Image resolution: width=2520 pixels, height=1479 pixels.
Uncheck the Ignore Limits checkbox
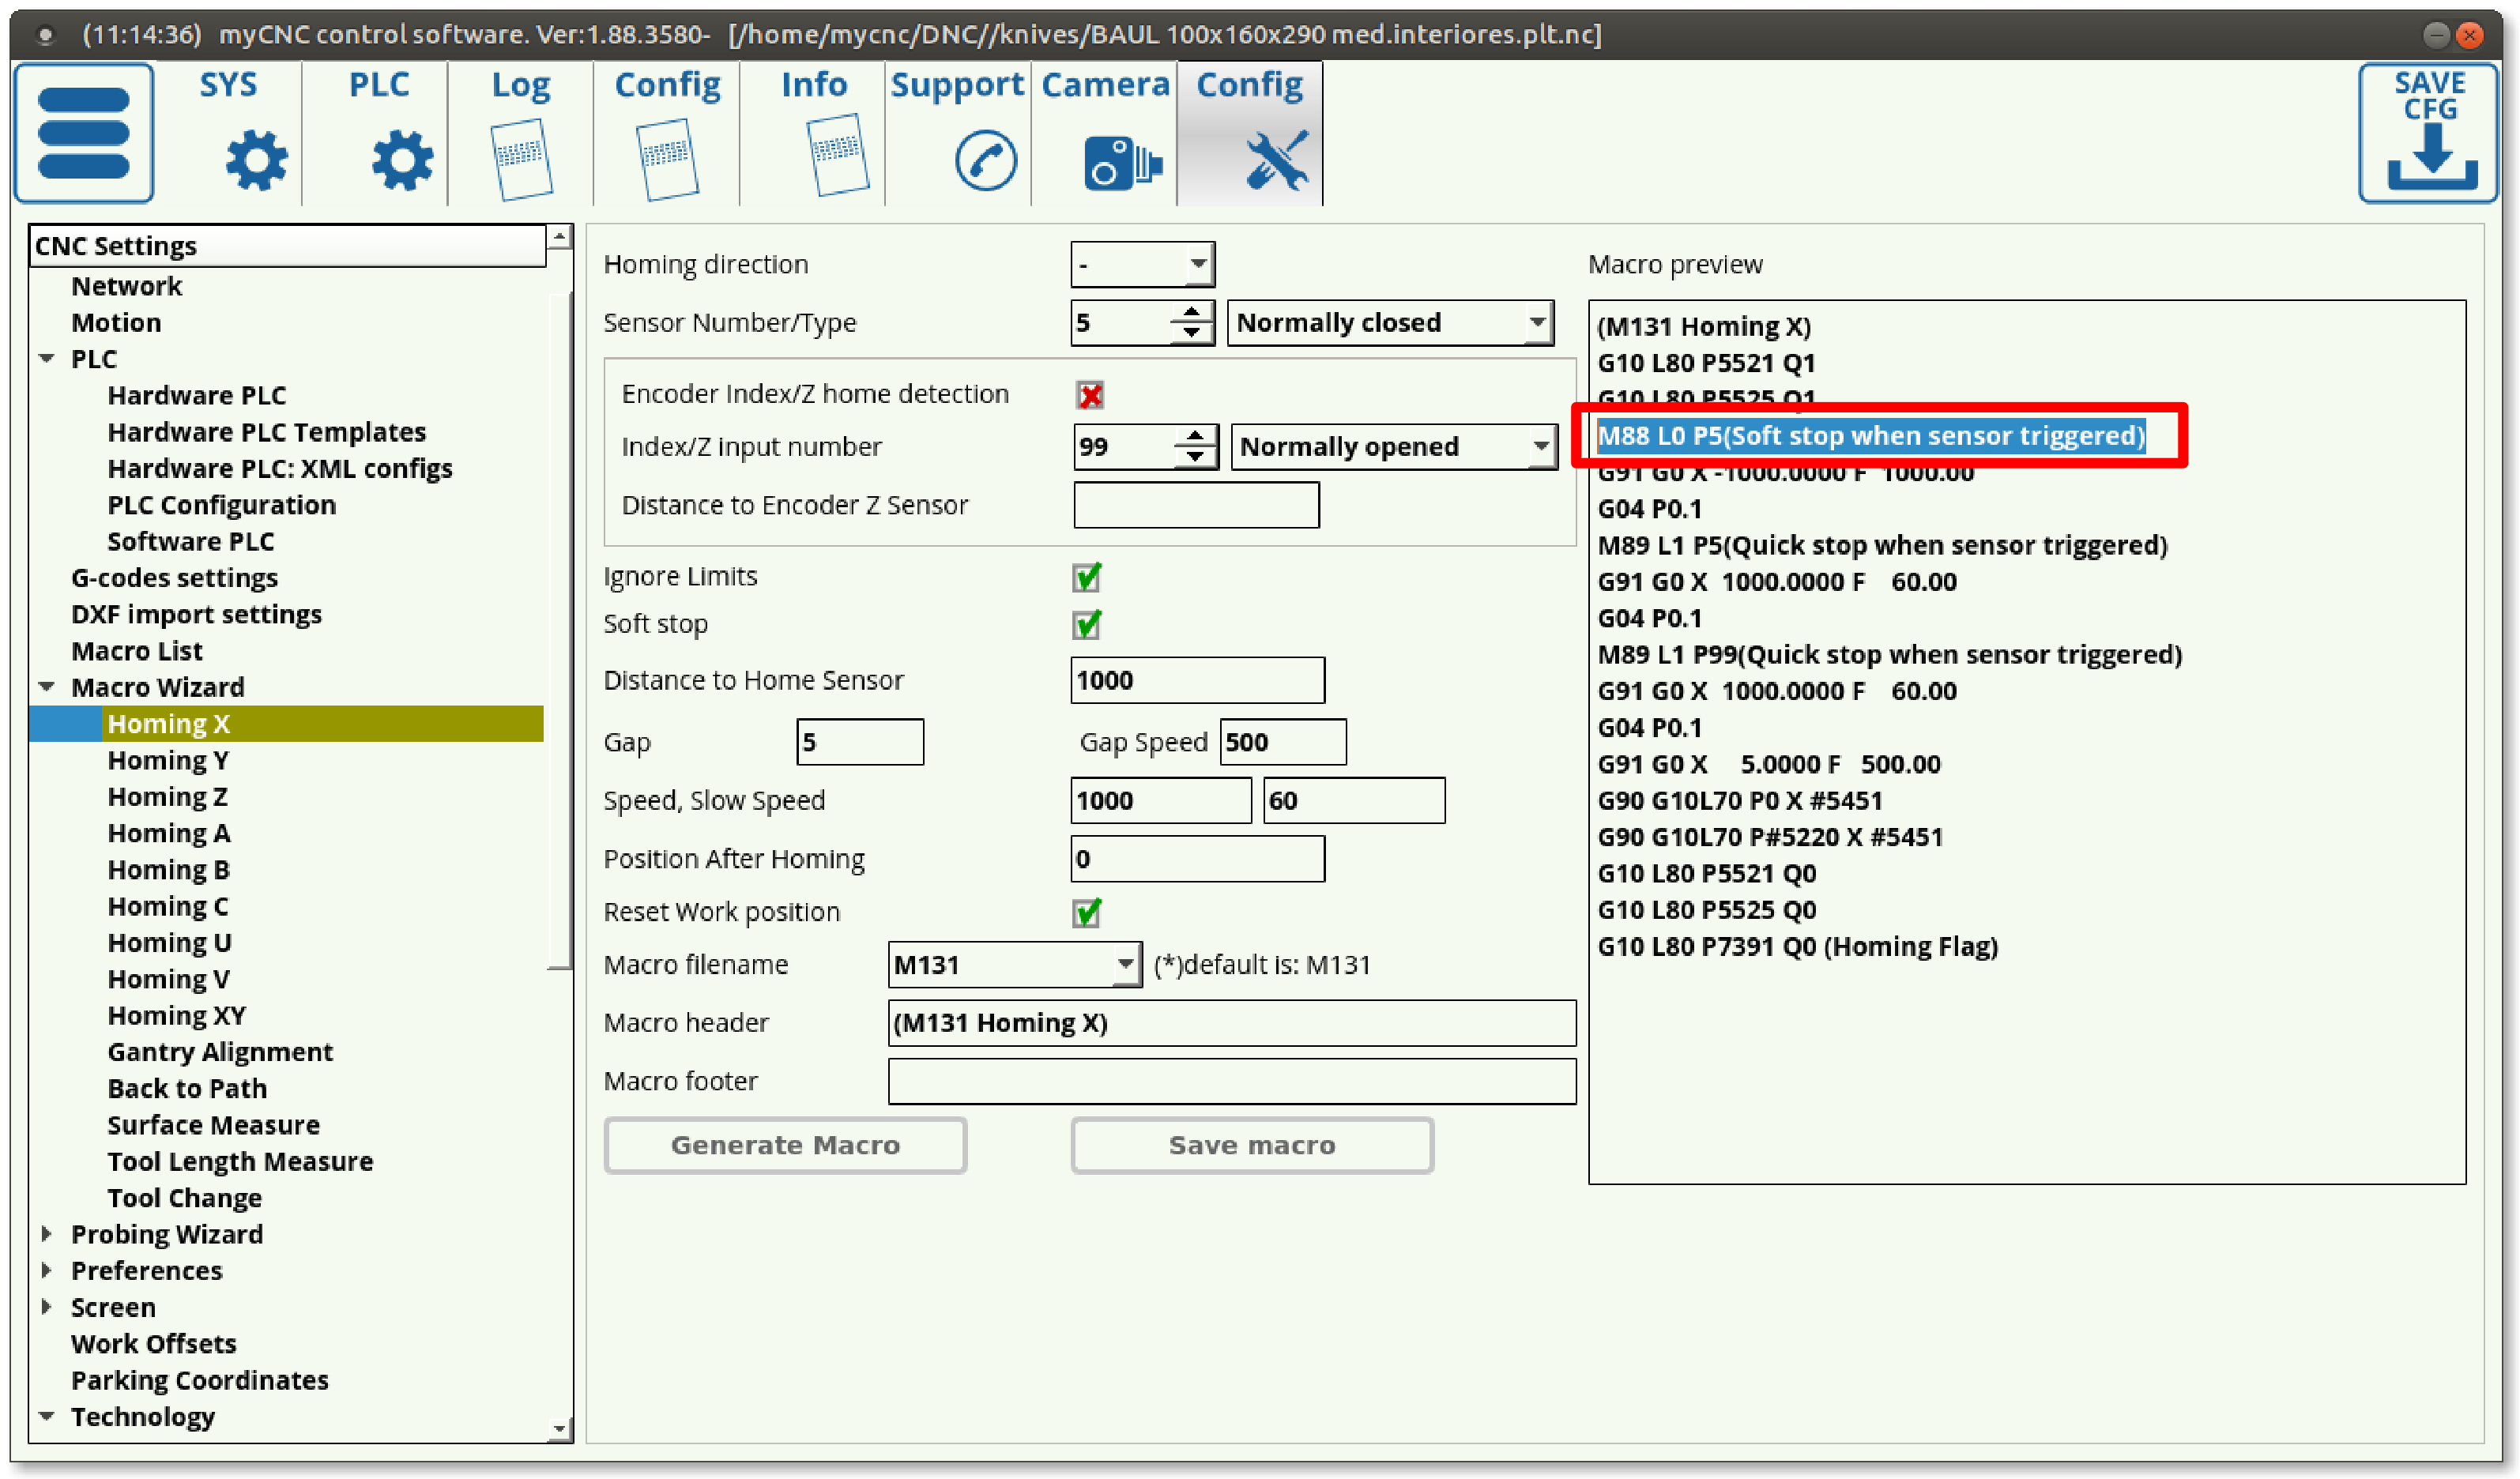tap(1087, 577)
